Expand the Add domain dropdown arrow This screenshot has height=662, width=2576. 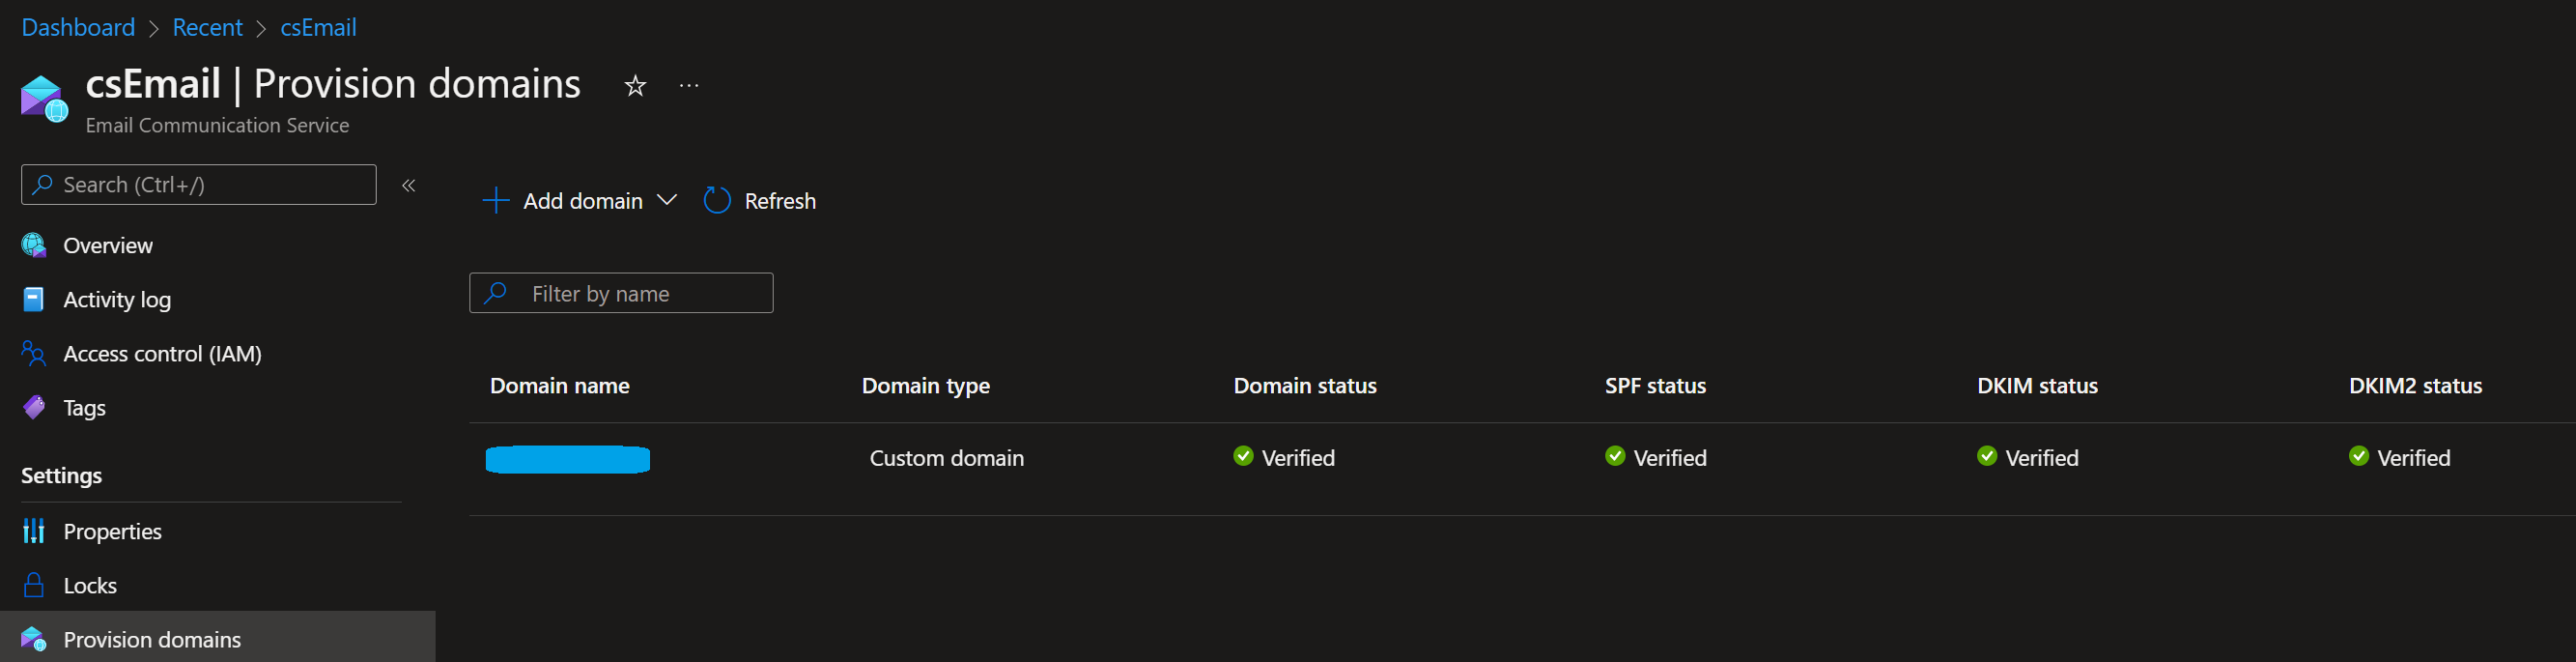point(667,201)
